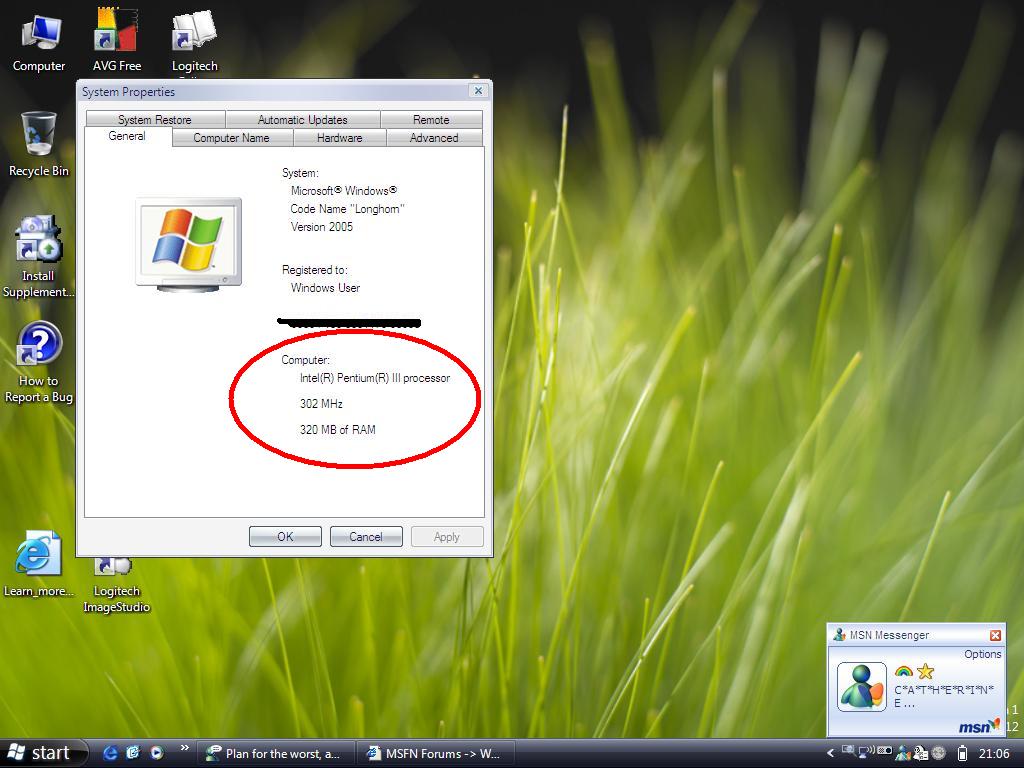Cancel the System Properties dialog
Screen dimensions: 1024x768
(x=366, y=537)
